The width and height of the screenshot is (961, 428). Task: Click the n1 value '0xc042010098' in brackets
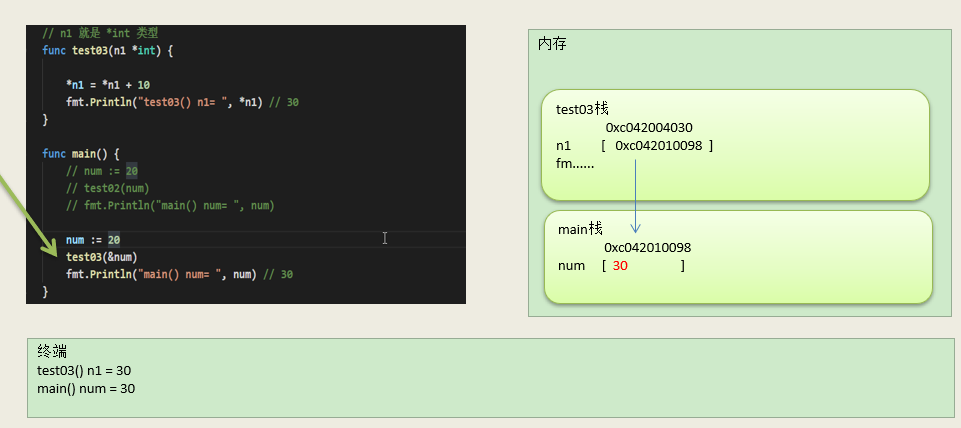pos(658,145)
